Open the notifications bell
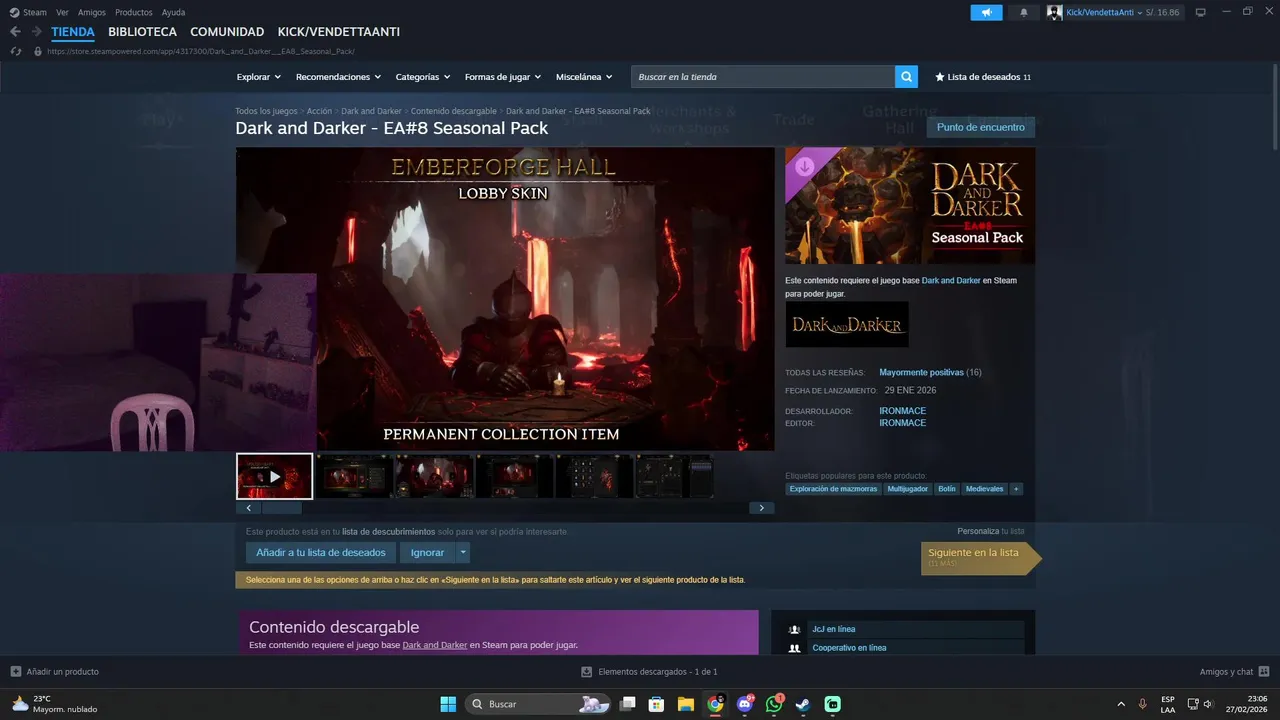The height and width of the screenshot is (720, 1280). [x=1023, y=12]
